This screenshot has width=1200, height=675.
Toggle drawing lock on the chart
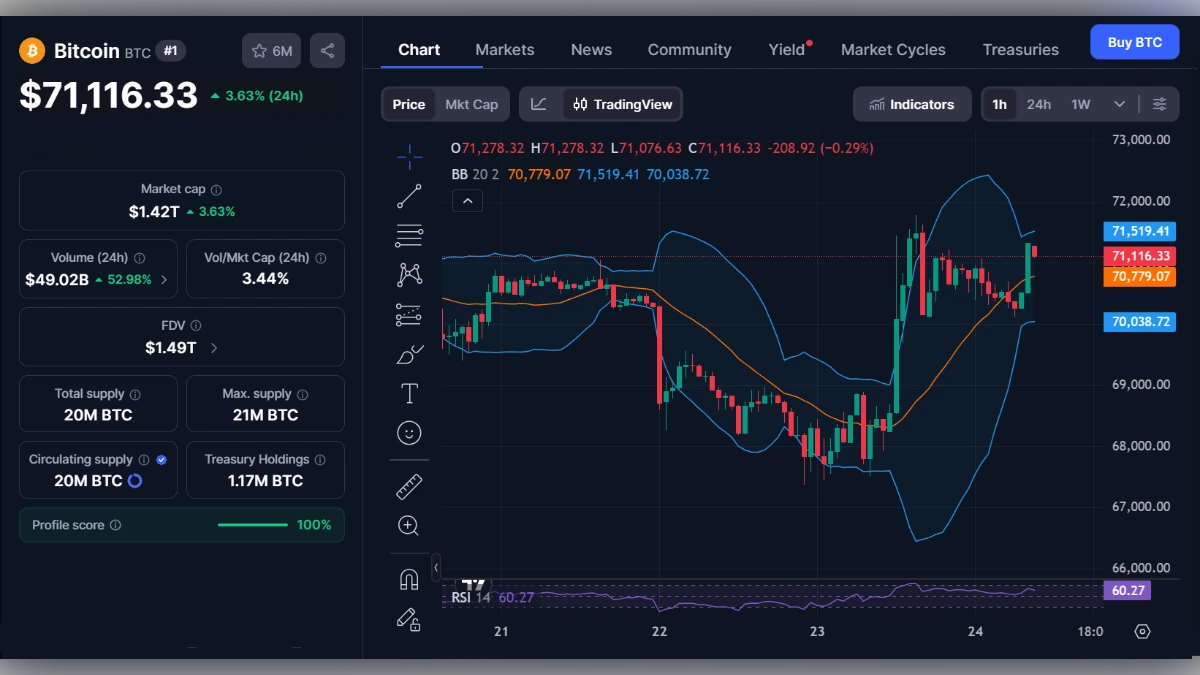point(409,620)
